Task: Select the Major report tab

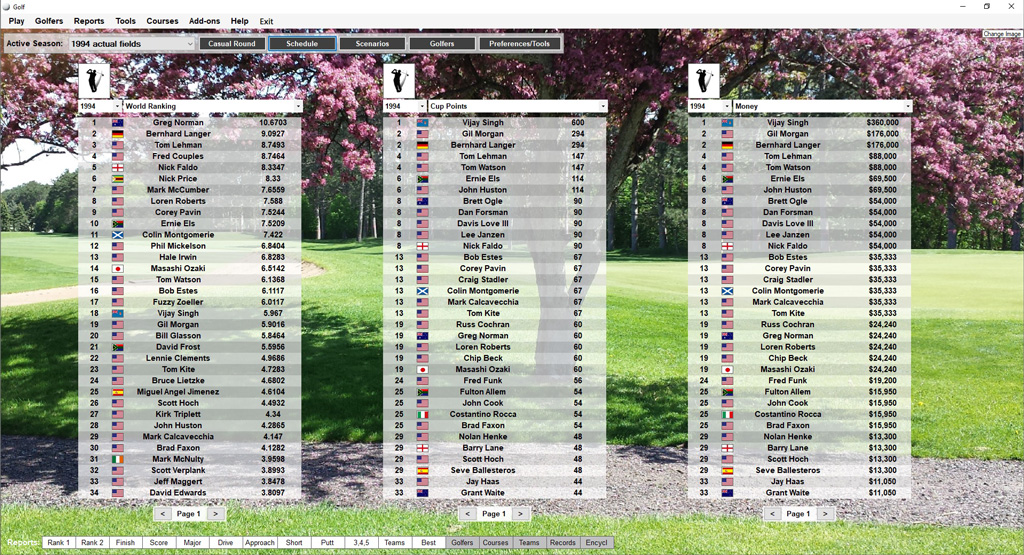Action: [x=193, y=542]
